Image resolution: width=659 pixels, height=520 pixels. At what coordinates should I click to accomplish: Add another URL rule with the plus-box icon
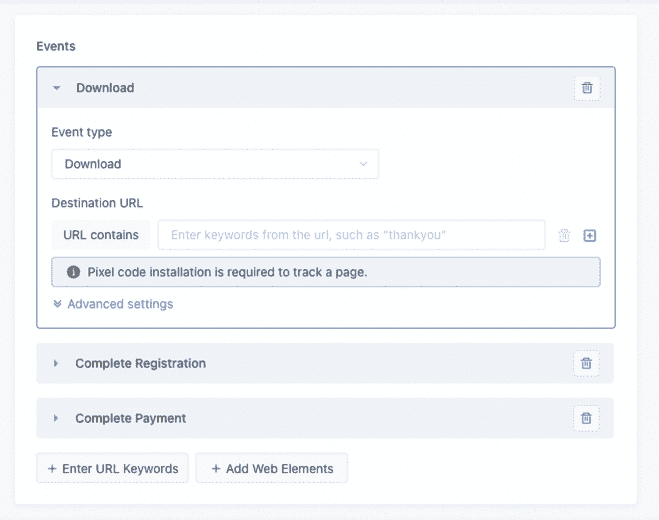(x=590, y=236)
